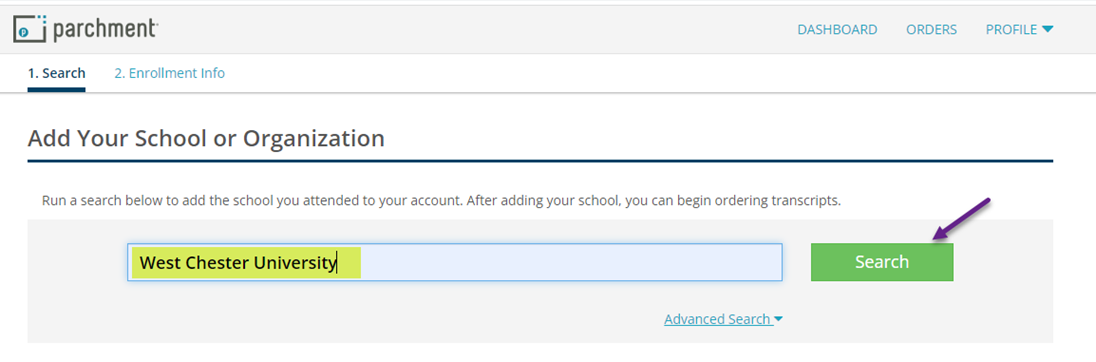Click the parchment wordmark text in header
Screen dimensions: 1096x362
coord(106,29)
